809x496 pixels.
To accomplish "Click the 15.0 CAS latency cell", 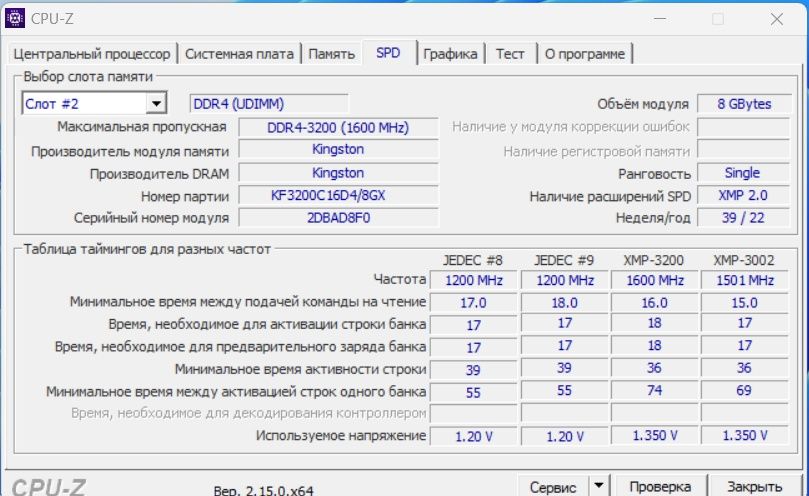I will [745, 302].
